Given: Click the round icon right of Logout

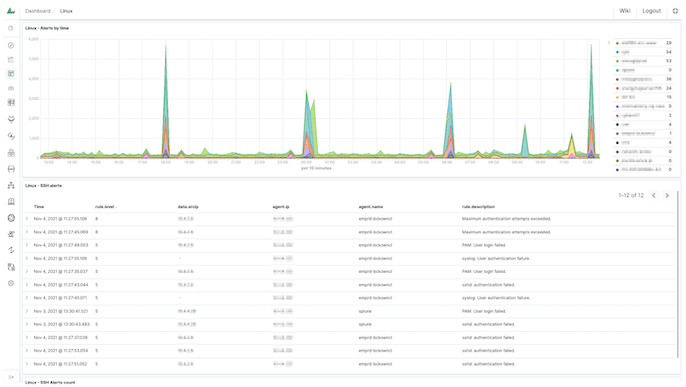Looking at the screenshot, I should point(675,11).
